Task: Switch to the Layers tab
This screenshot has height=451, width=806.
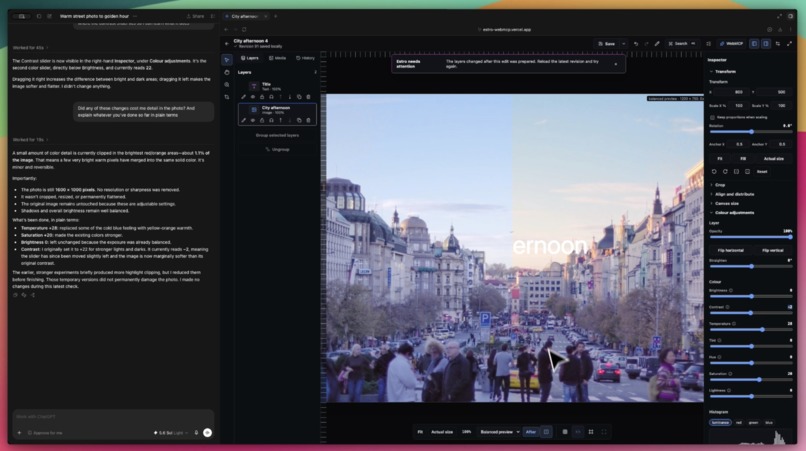Action: point(250,58)
